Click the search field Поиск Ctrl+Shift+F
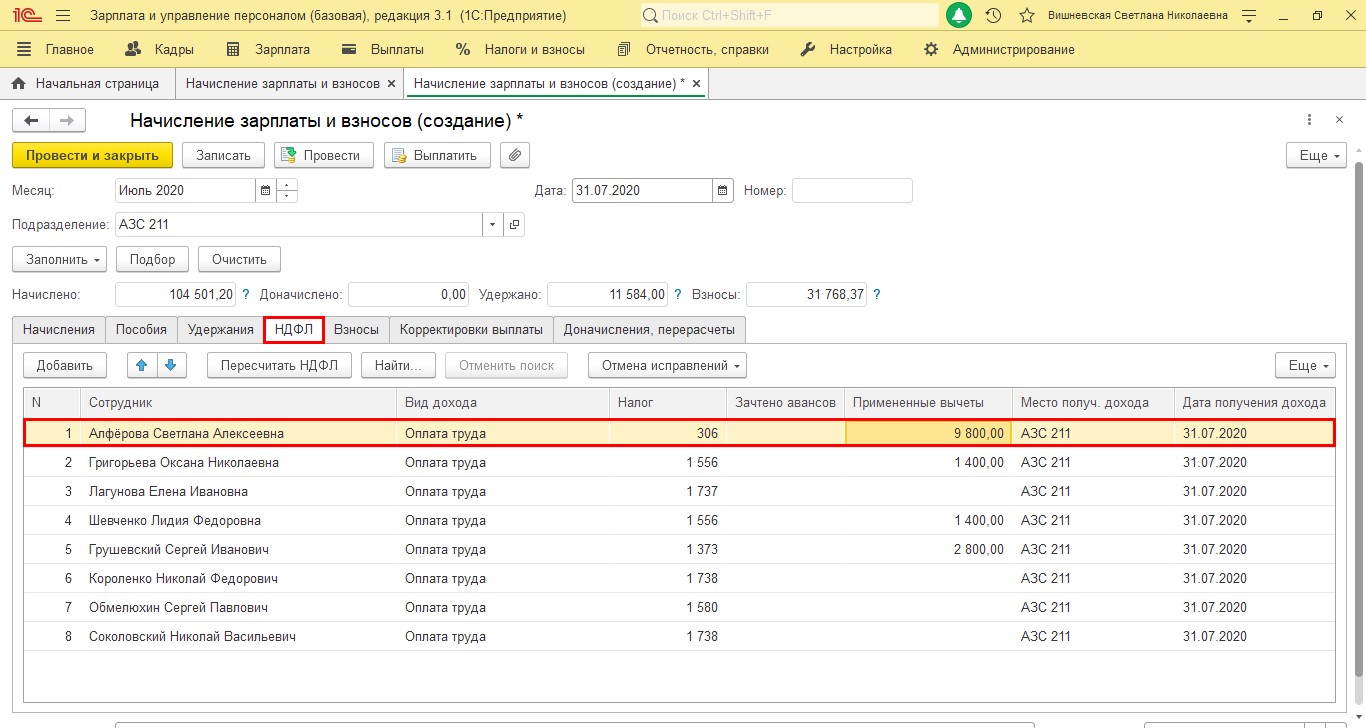The width and height of the screenshot is (1366, 728). pyautogui.click(x=789, y=16)
